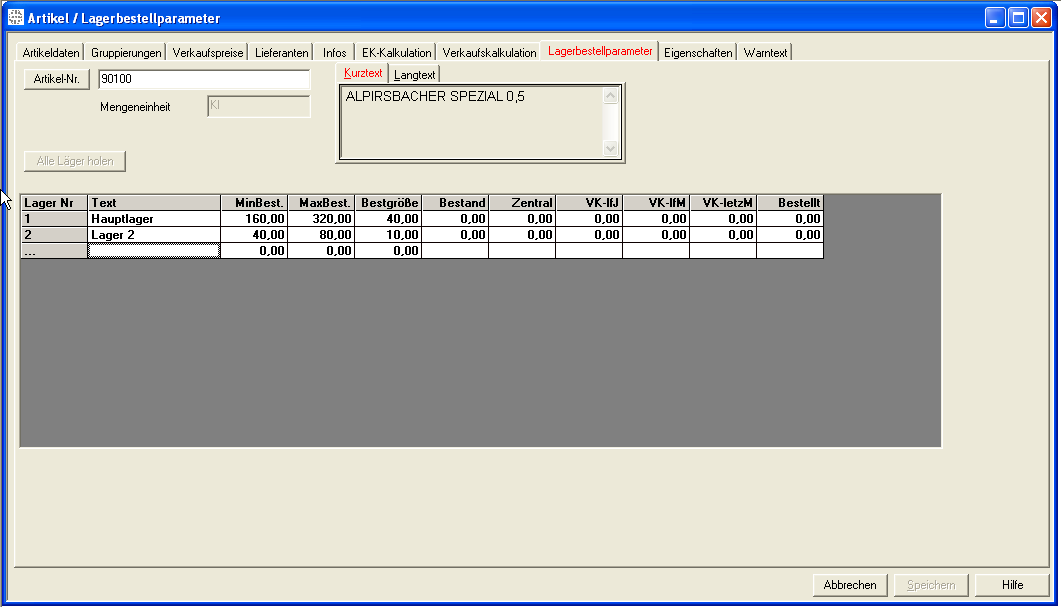Go to the Verkaufspreise tab
Viewport: 1061px width, 607px height.
coord(208,53)
